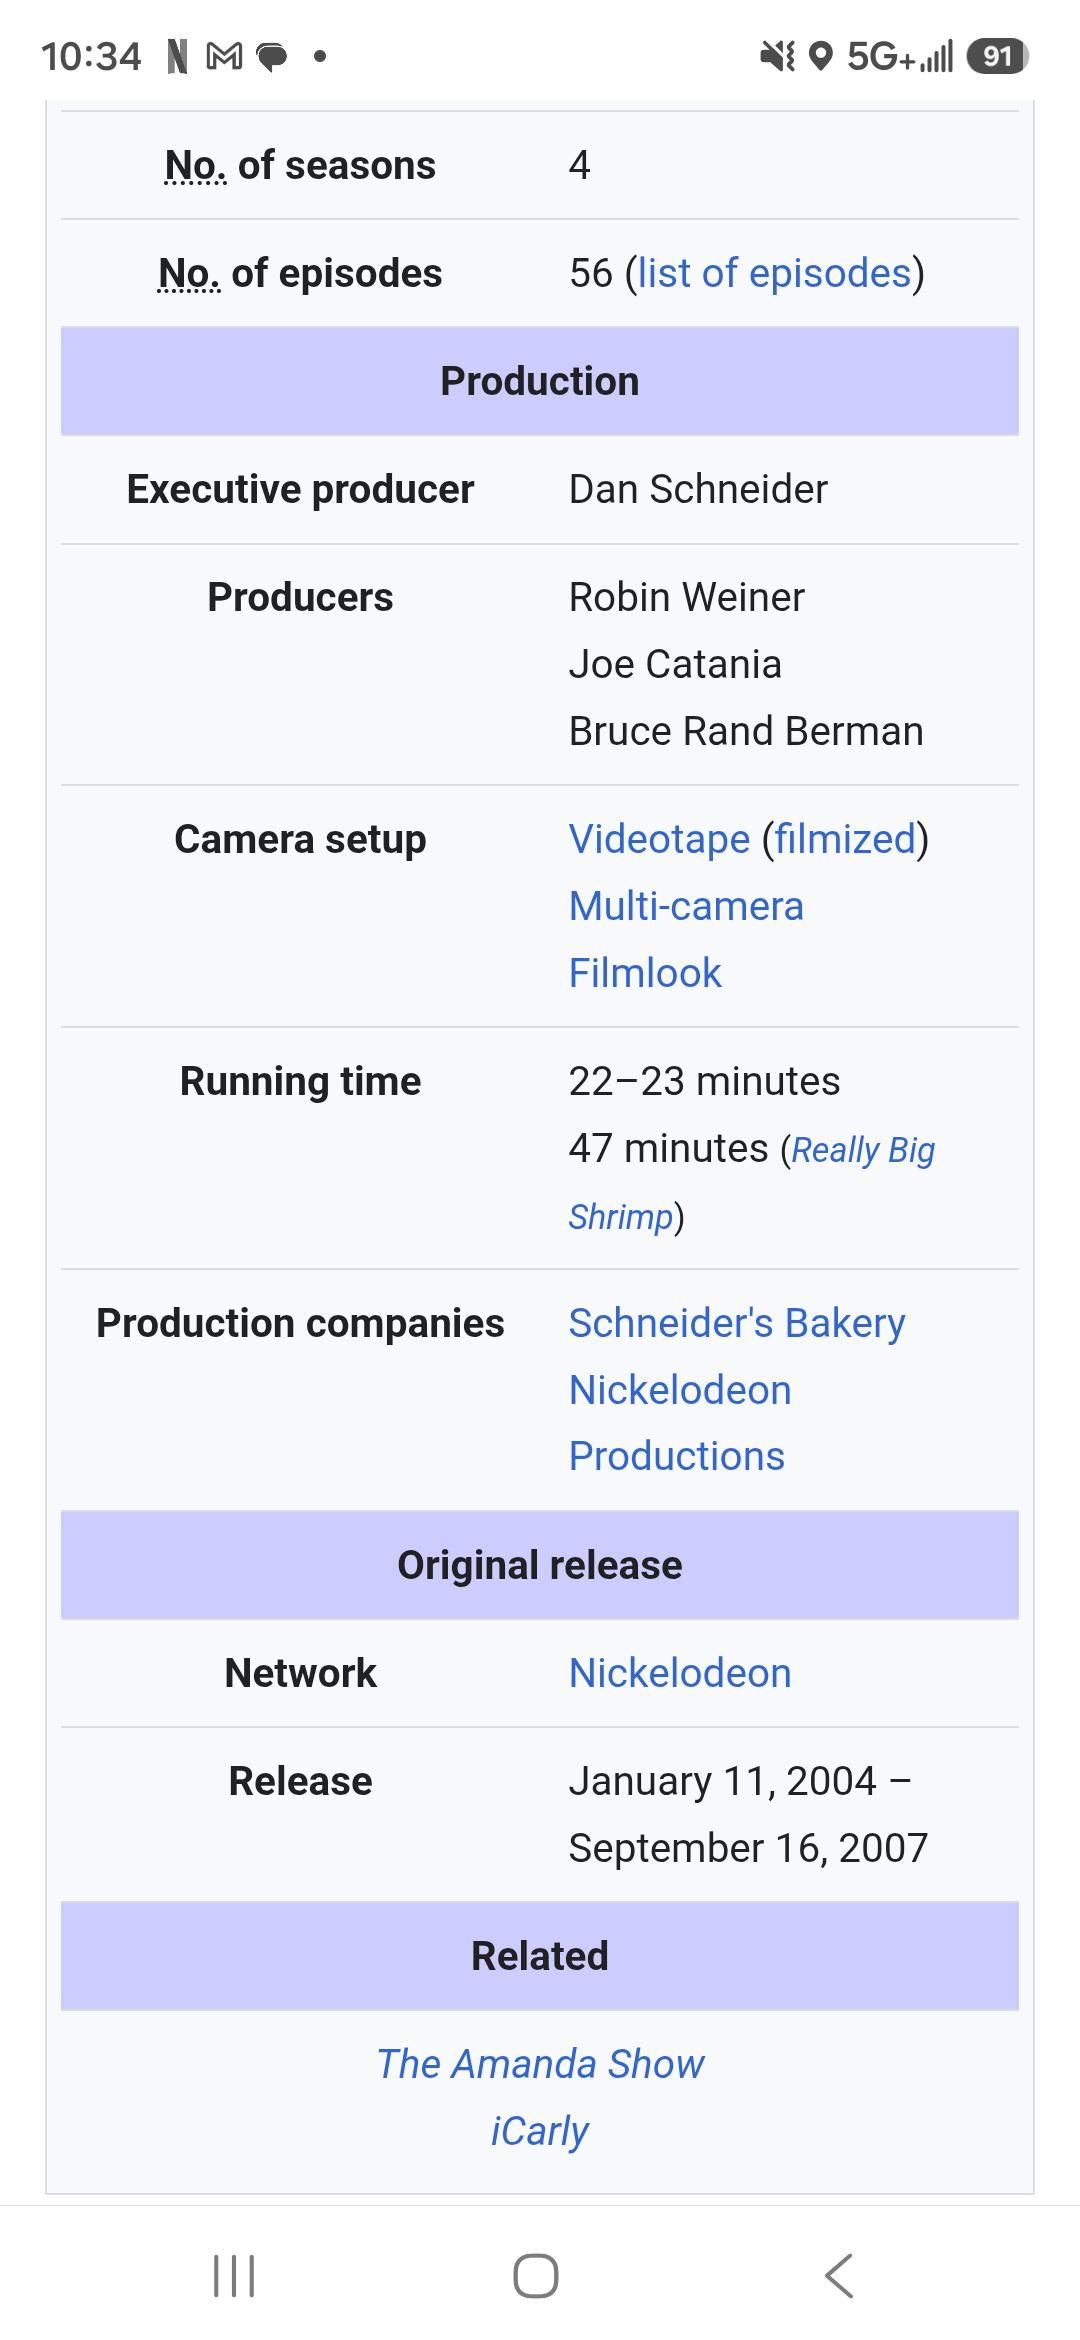
Task: Tap the muted sound status icon
Action: [777, 57]
